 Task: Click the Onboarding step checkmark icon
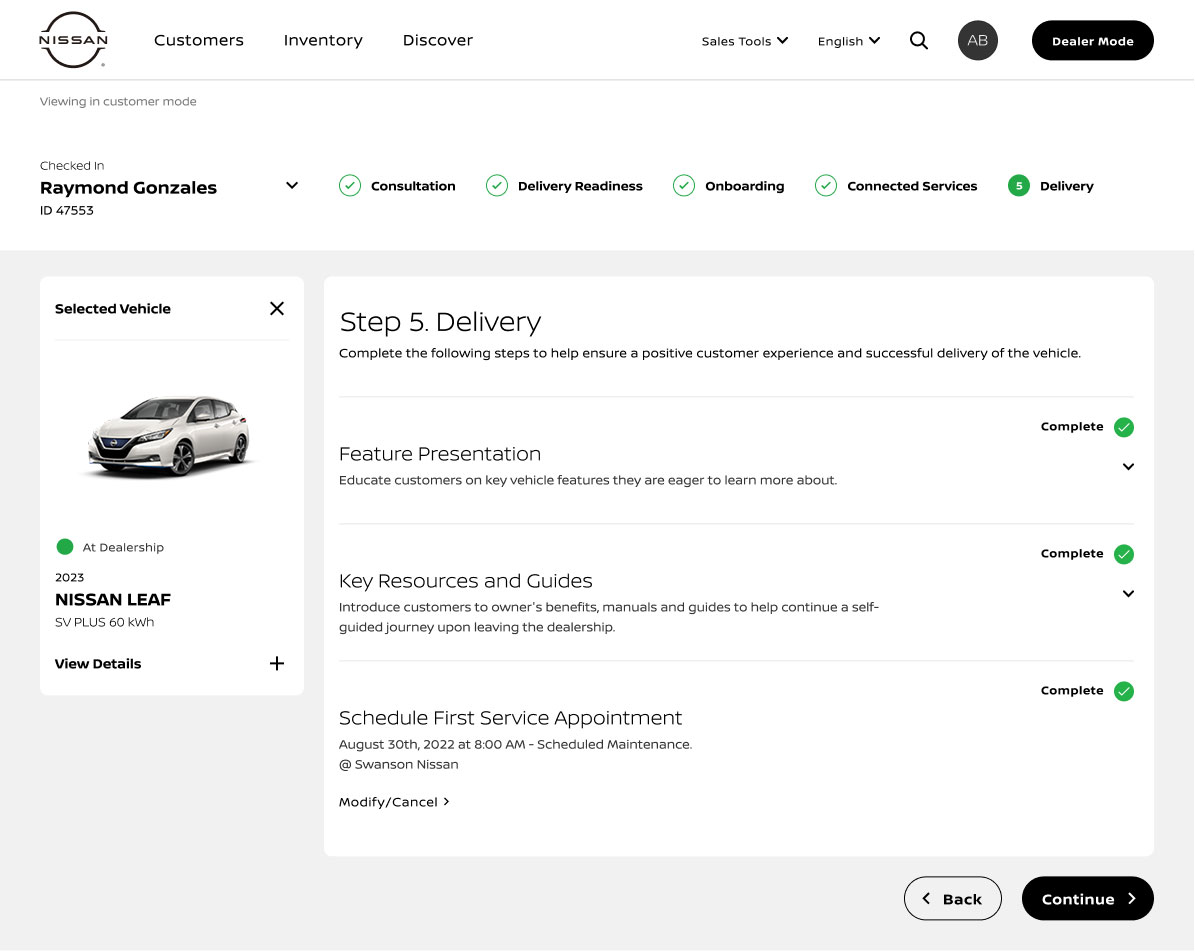point(684,186)
